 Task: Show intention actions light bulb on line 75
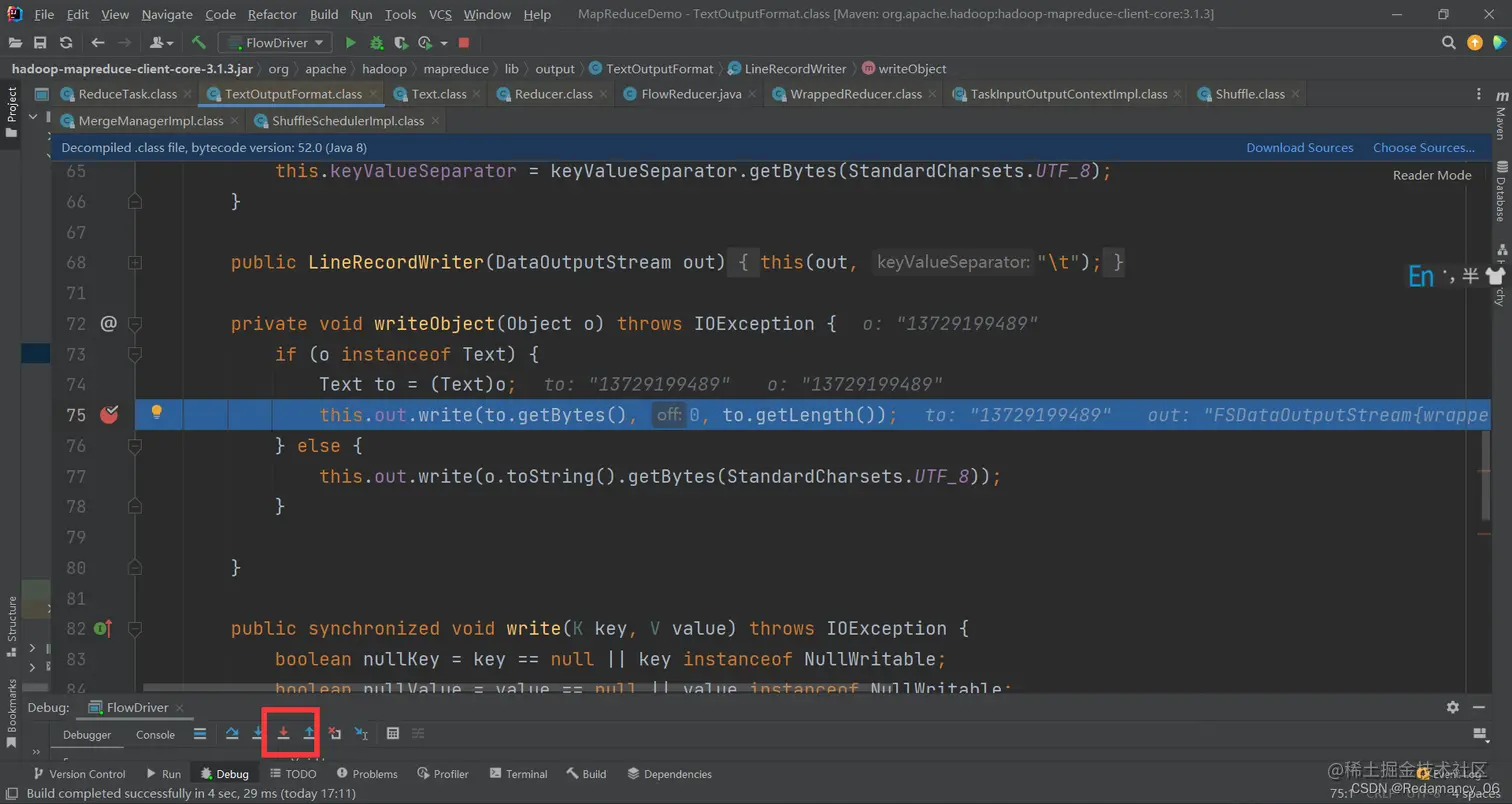156,412
